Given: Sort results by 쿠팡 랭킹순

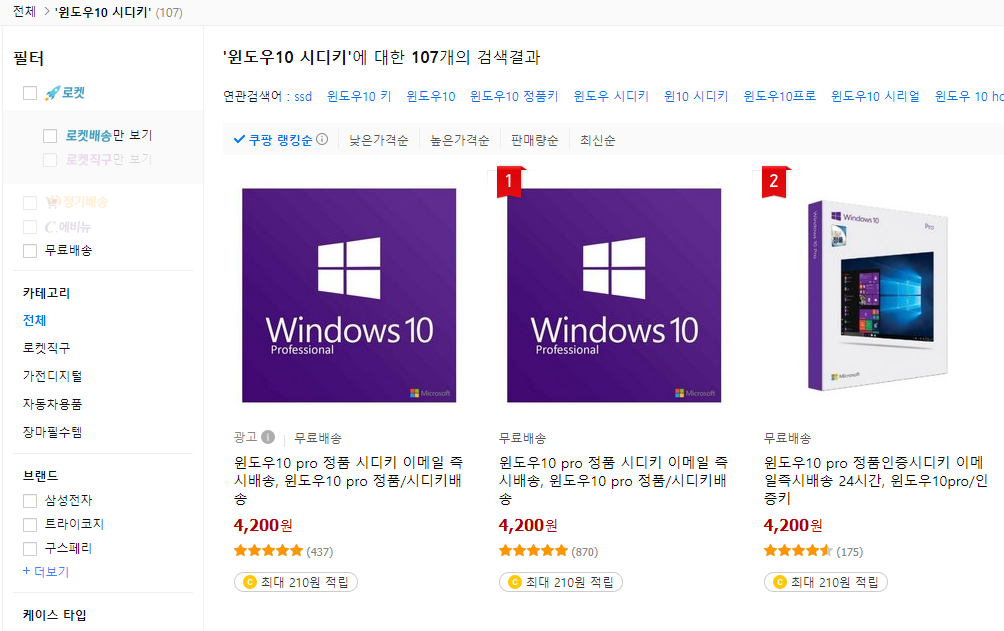Looking at the screenshot, I should 280,140.
